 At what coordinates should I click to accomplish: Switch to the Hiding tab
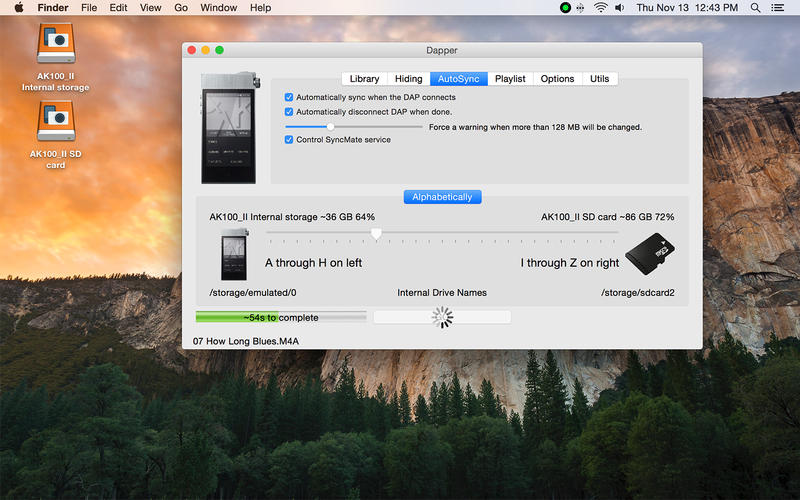click(408, 79)
